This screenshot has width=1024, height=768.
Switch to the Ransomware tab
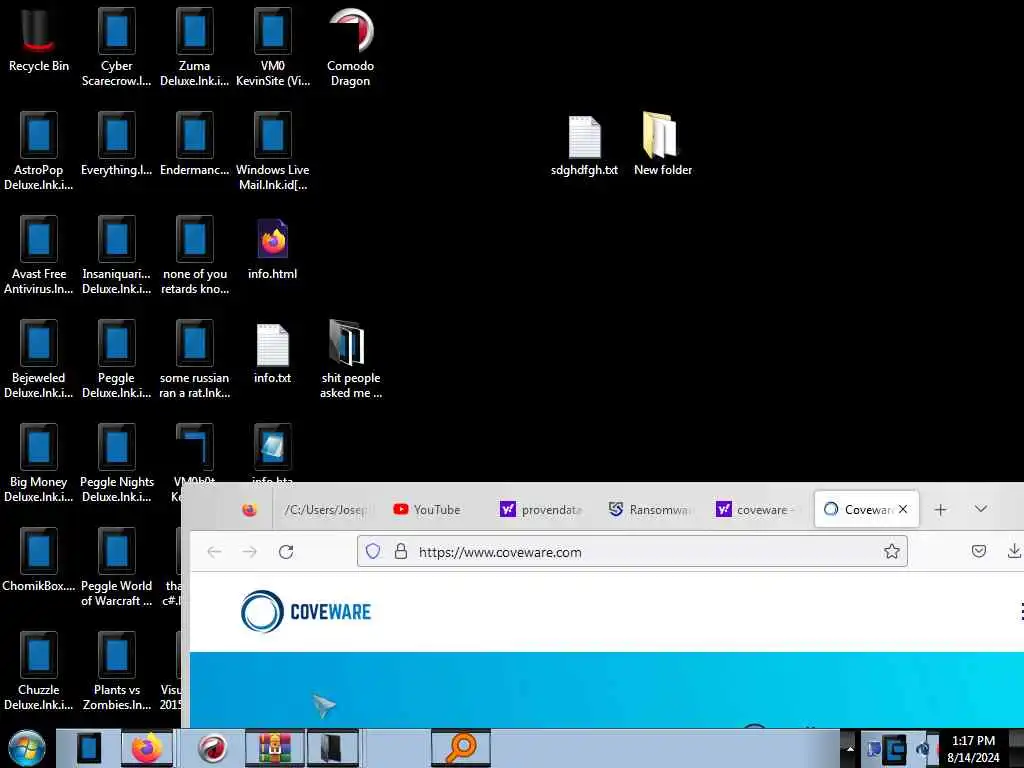point(650,509)
